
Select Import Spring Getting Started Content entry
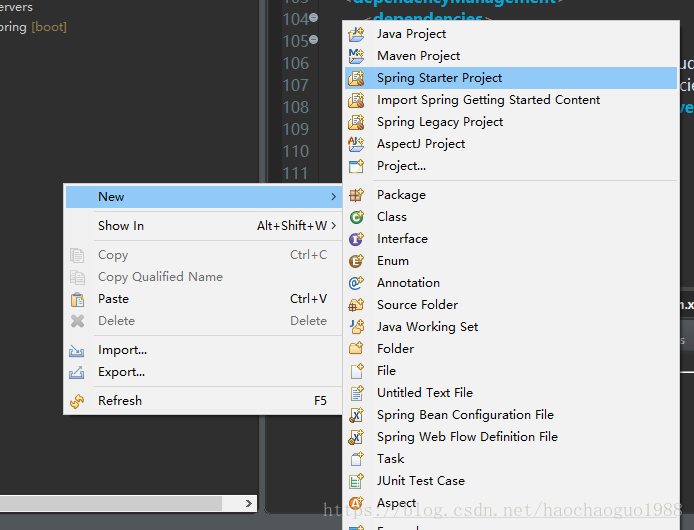511,101
